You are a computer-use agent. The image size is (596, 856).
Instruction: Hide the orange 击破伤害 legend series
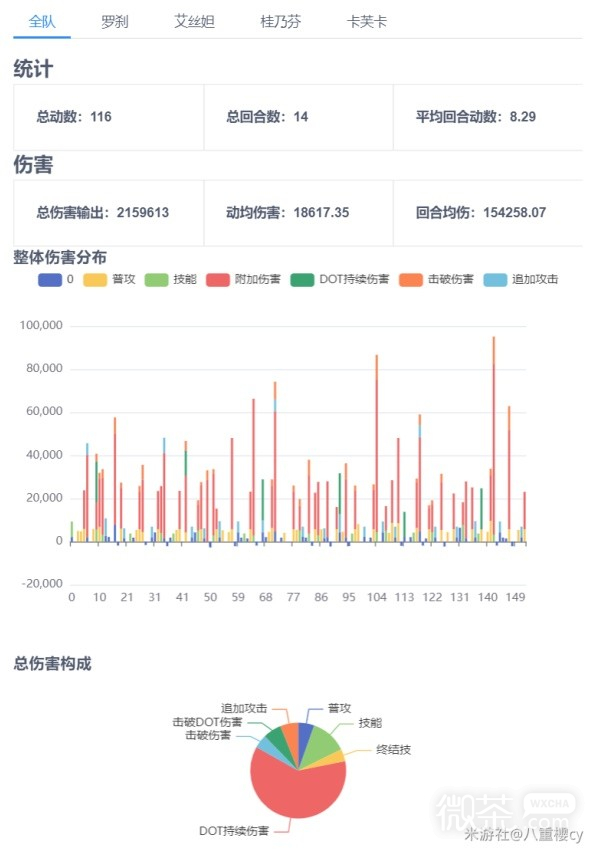point(437,280)
